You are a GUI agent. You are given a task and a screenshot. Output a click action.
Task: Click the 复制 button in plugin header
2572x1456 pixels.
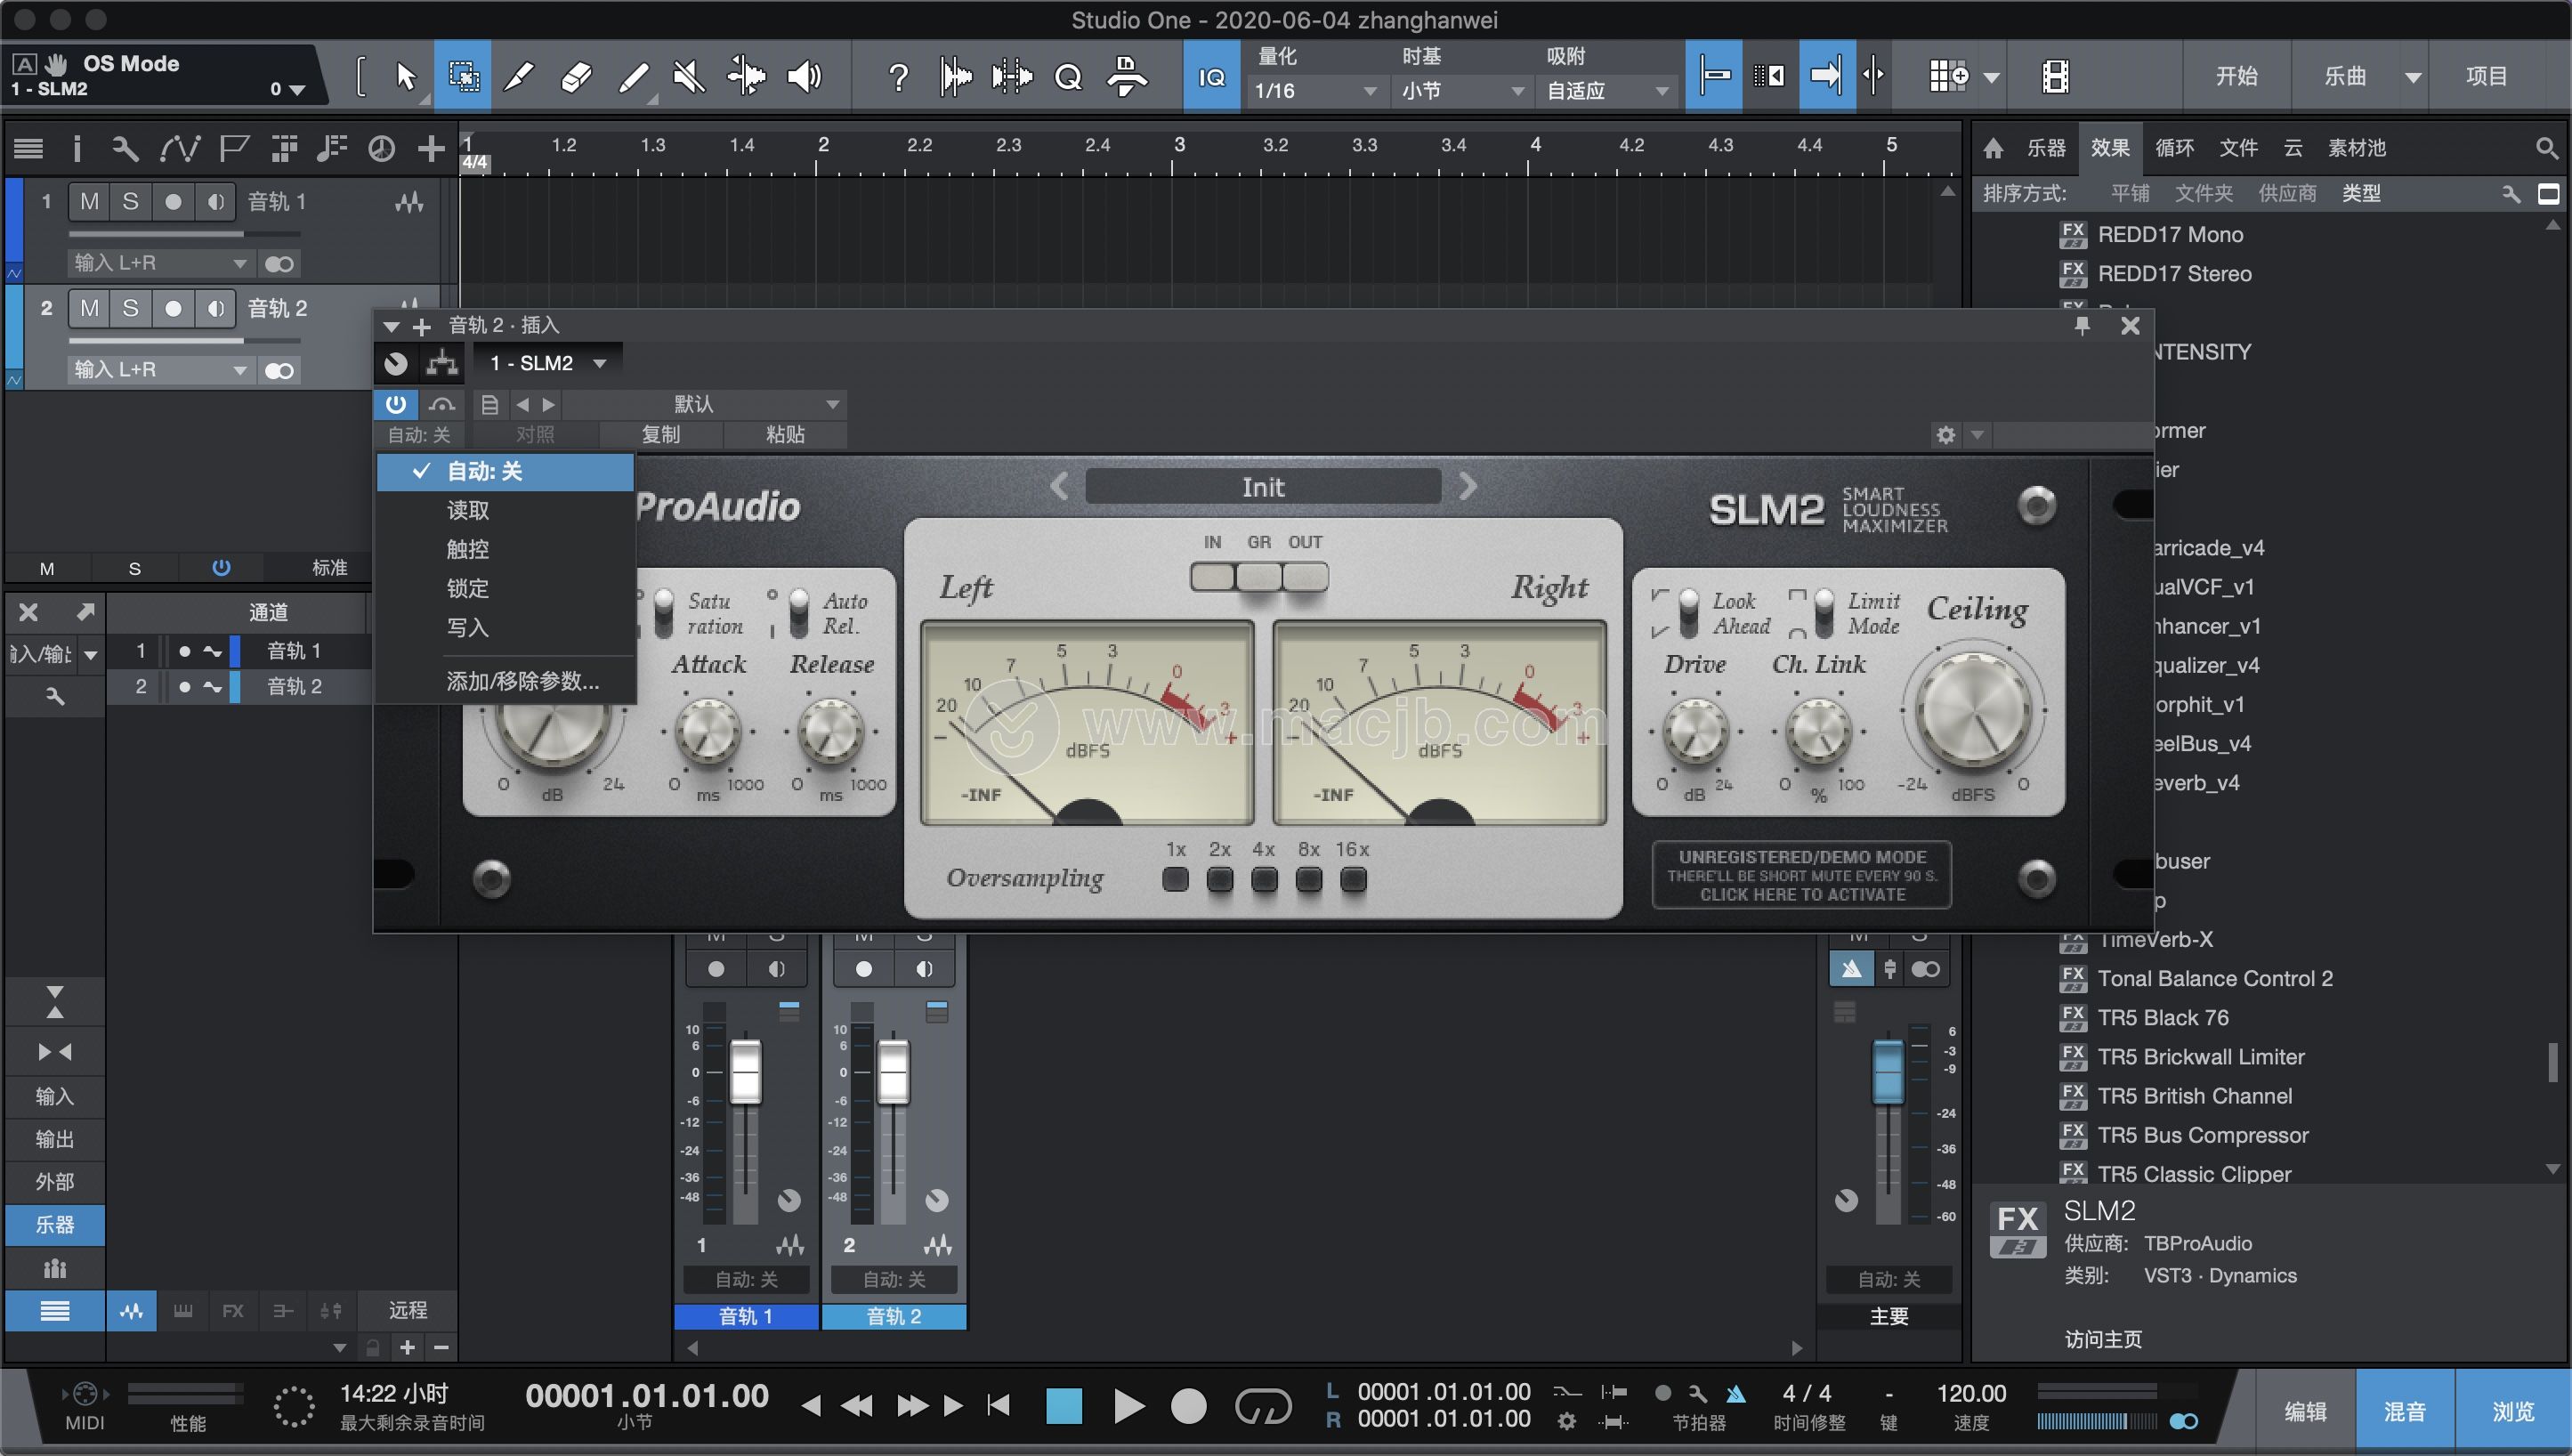pos(661,434)
